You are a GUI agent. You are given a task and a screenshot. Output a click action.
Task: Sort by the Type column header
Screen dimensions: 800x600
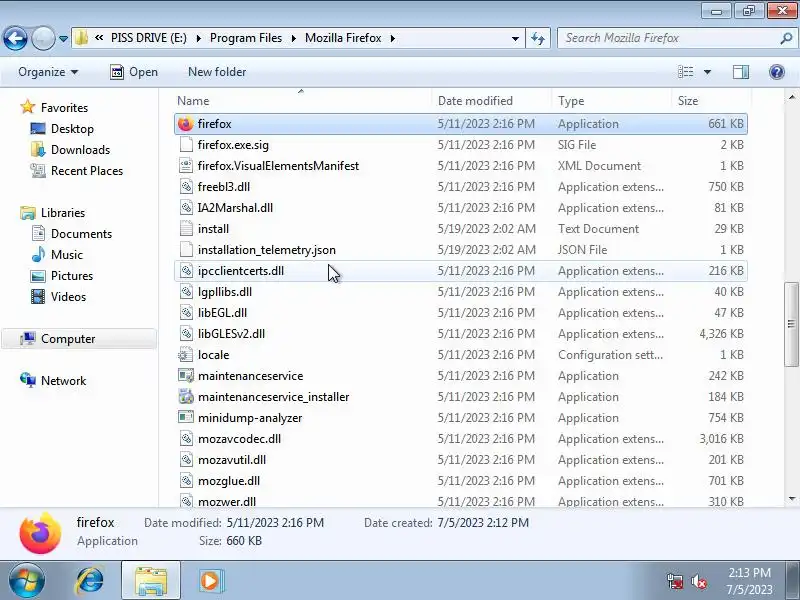(x=611, y=101)
